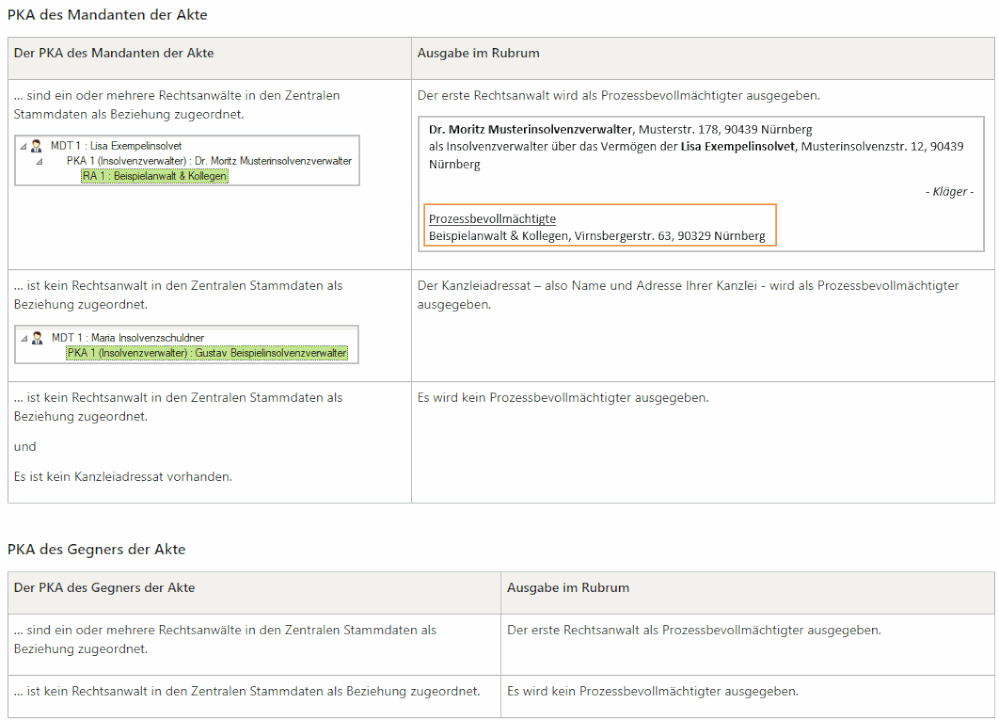Click 'Der erste Rechtsanwalt wird als Prozessbevollmächtigter ausgegeben.'

coord(619,96)
